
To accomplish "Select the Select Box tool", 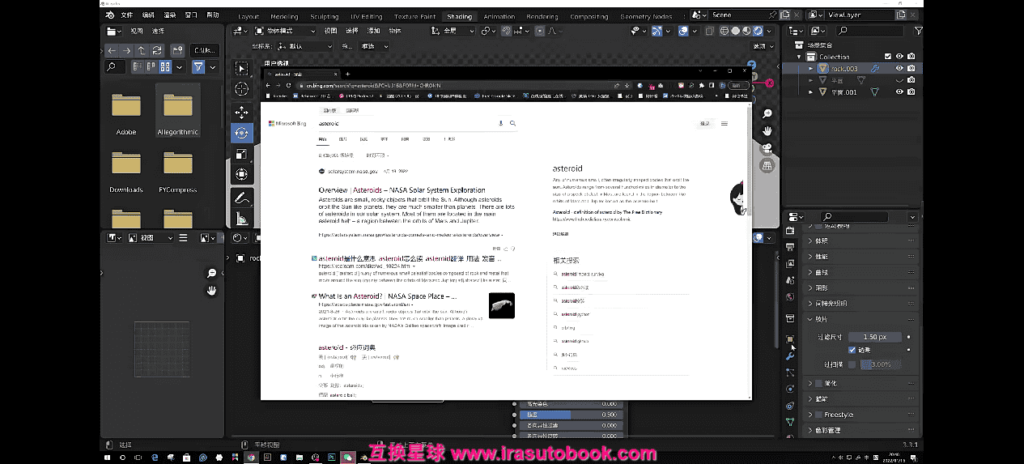I will 242,69.
